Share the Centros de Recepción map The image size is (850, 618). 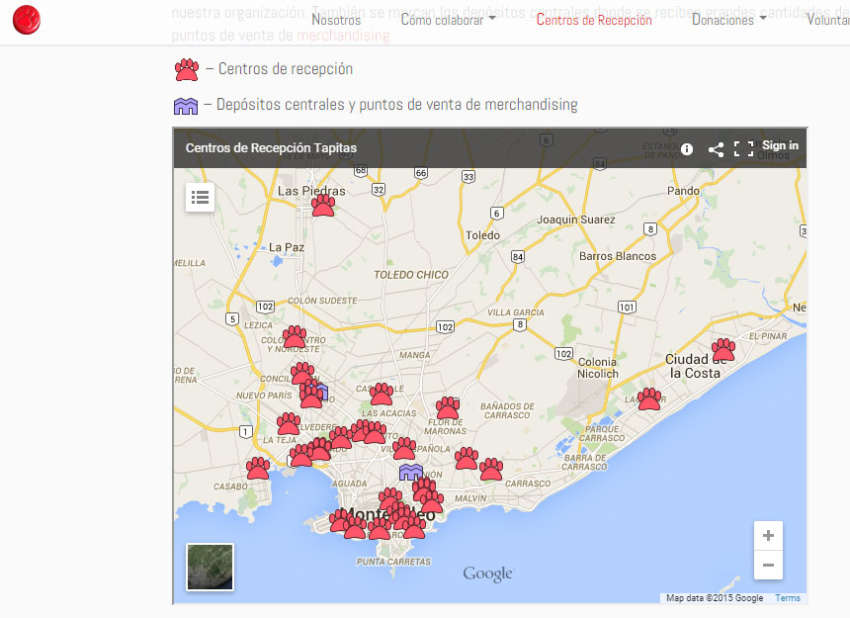(x=716, y=149)
